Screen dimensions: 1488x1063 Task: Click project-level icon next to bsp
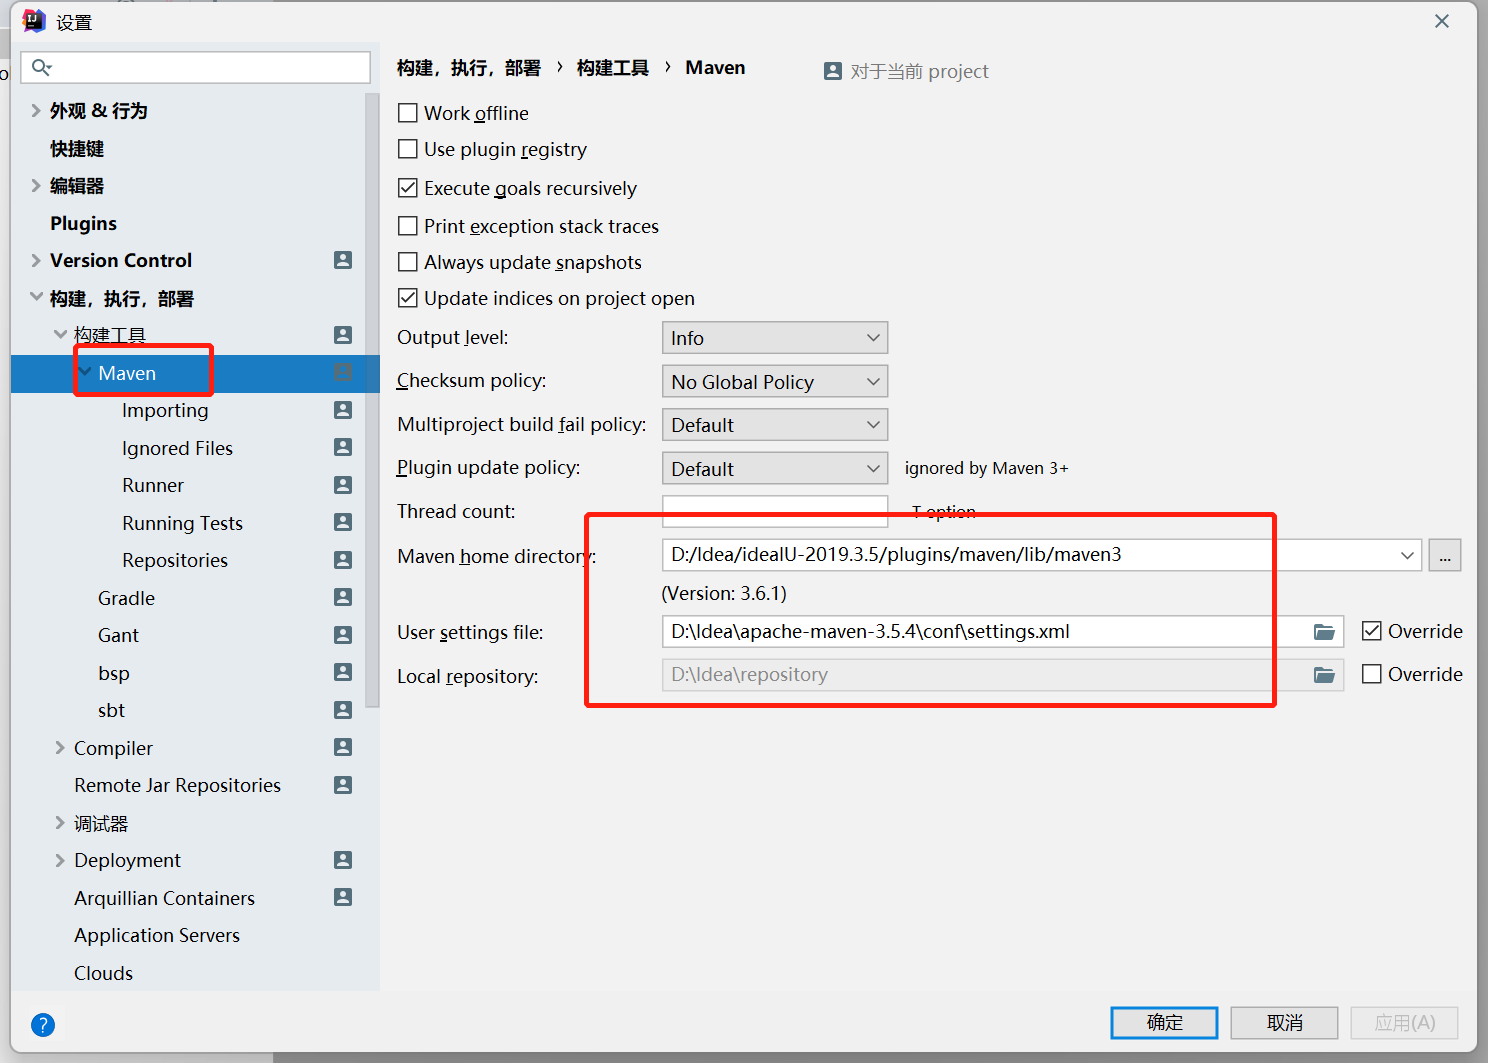pos(343,672)
